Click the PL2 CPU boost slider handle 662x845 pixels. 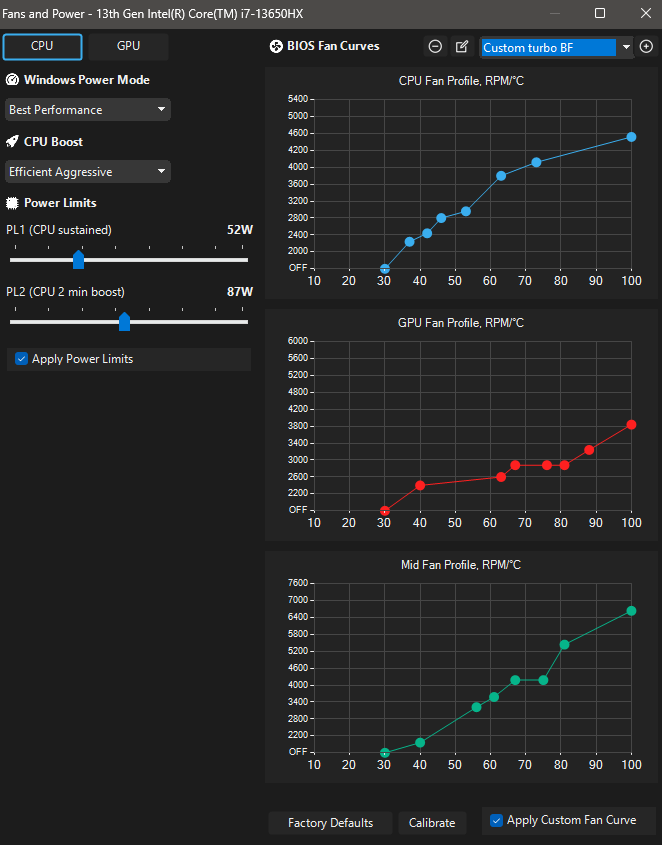tap(124, 321)
